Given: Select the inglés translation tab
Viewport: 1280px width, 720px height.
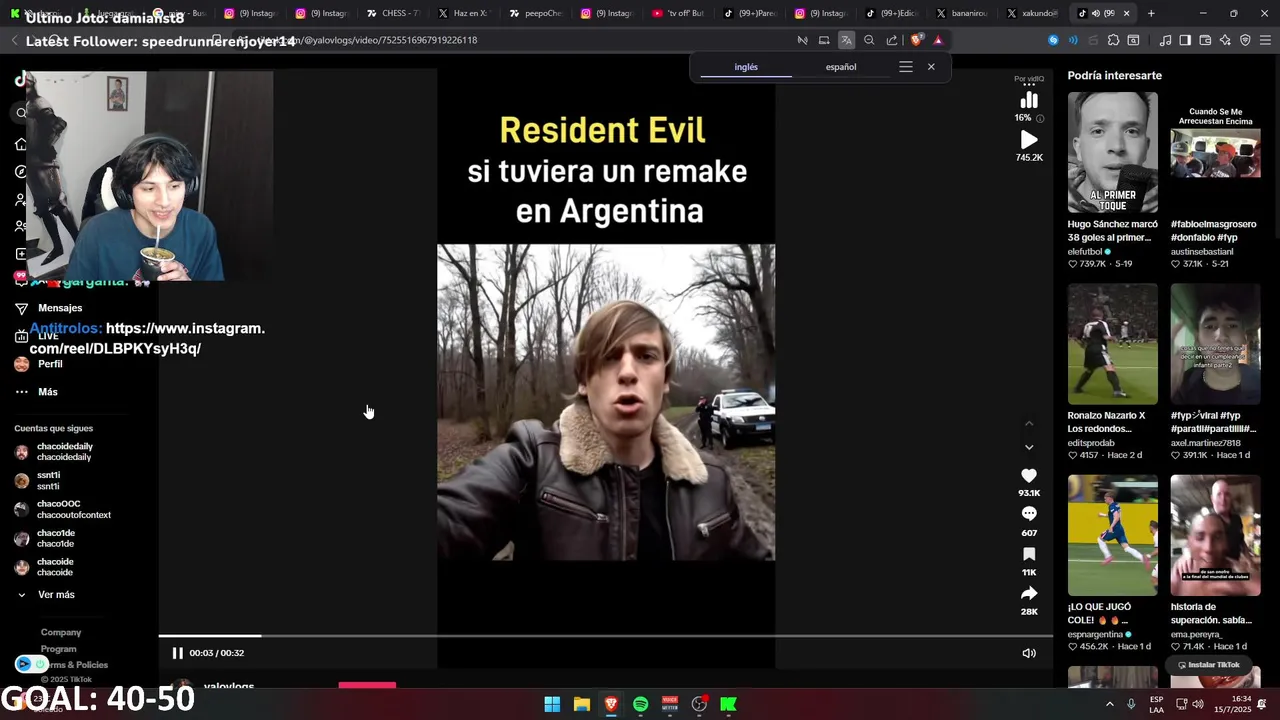Looking at the screenshot, I should [746, 67].
